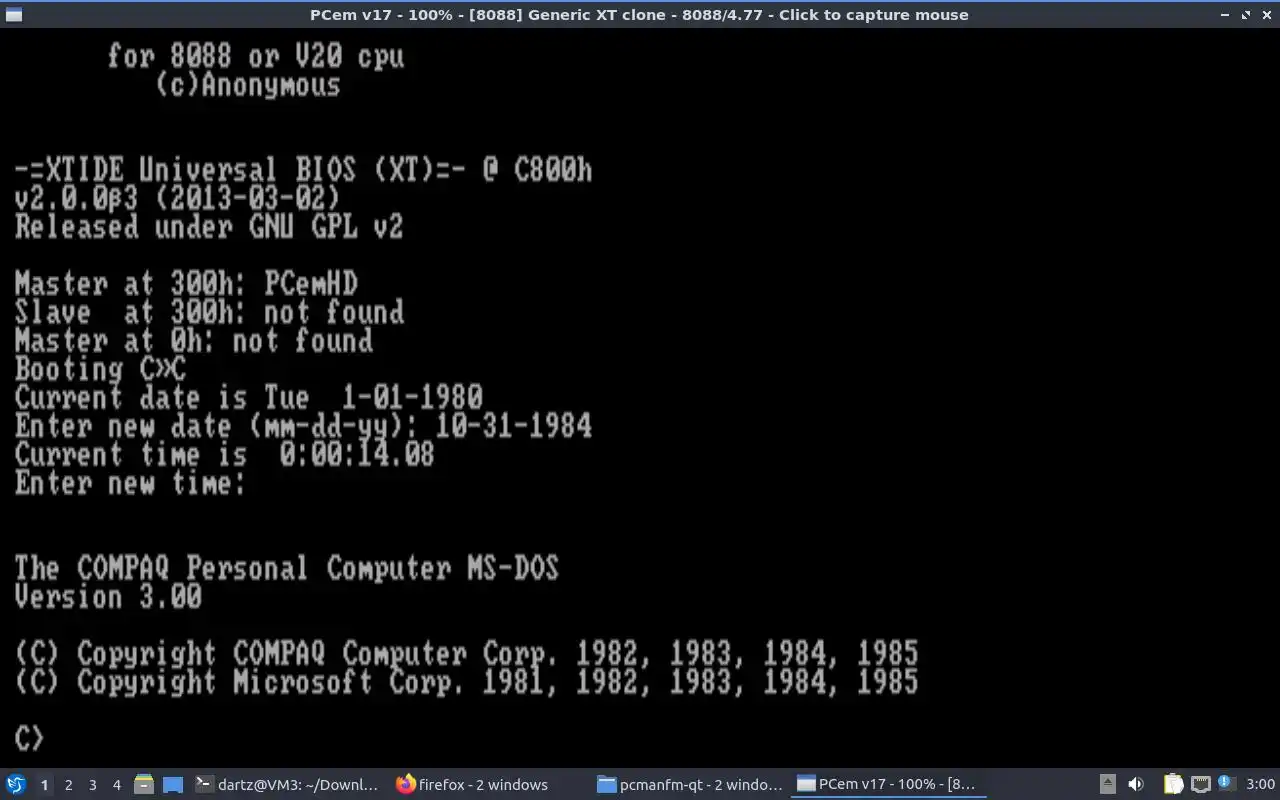This screenshot has height=800, width=1280.
Task: Click the 'Copyright Microsoft Corp.' line
Action: [x=466, y=682]
